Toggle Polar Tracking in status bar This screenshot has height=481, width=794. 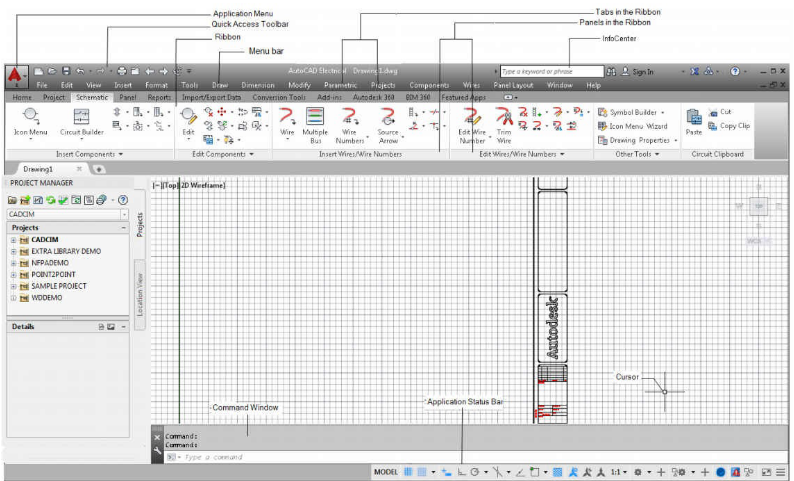(474, 472)
